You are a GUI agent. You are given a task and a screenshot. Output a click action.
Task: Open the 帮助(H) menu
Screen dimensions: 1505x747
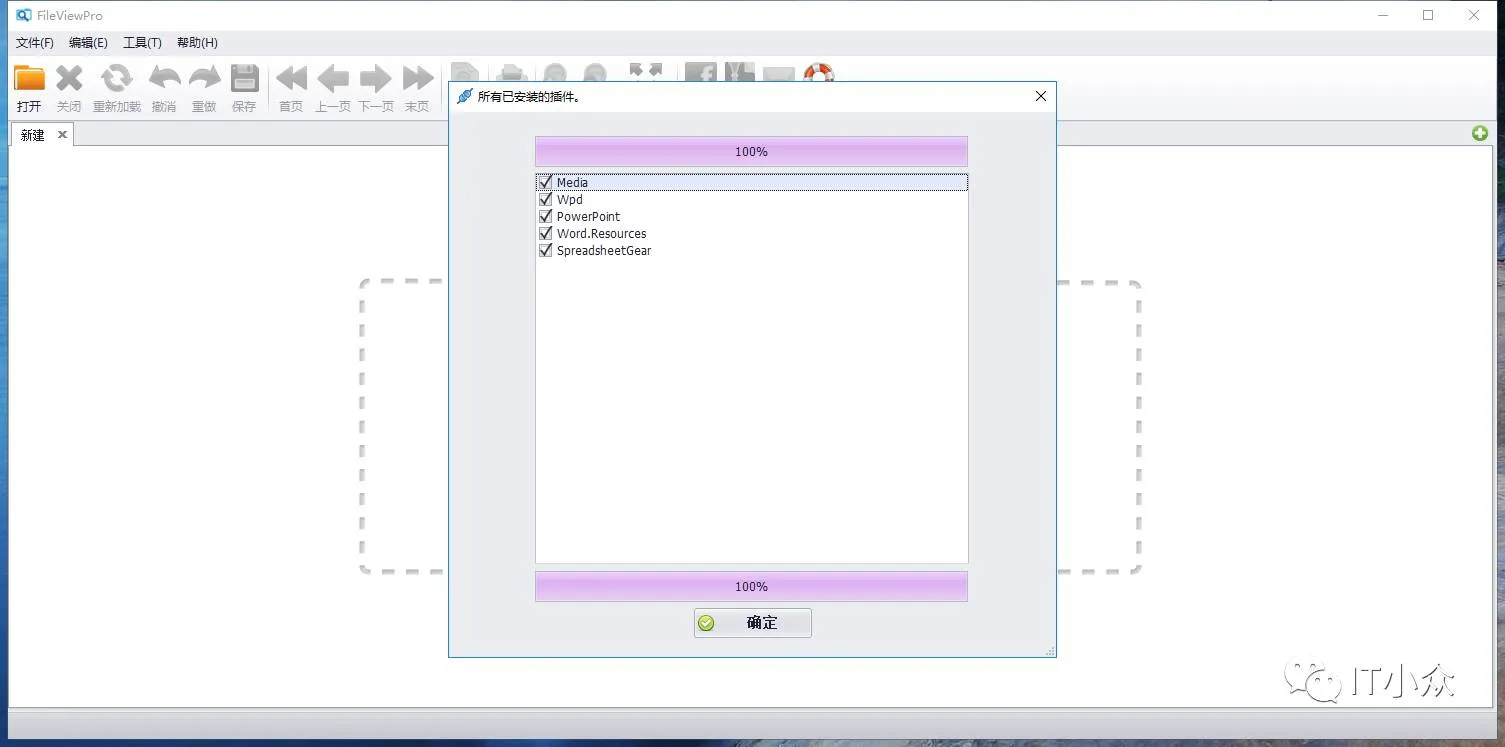pos(197,43)
